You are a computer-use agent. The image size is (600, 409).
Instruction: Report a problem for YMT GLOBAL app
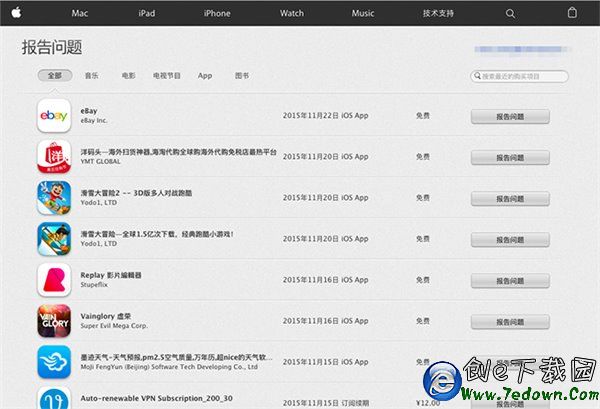(510, 157)
